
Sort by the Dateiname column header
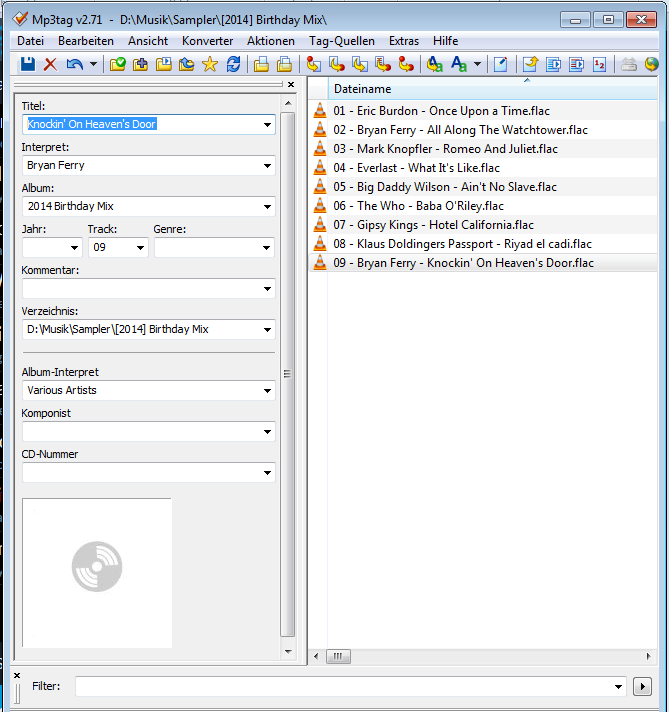pos(492,89)
